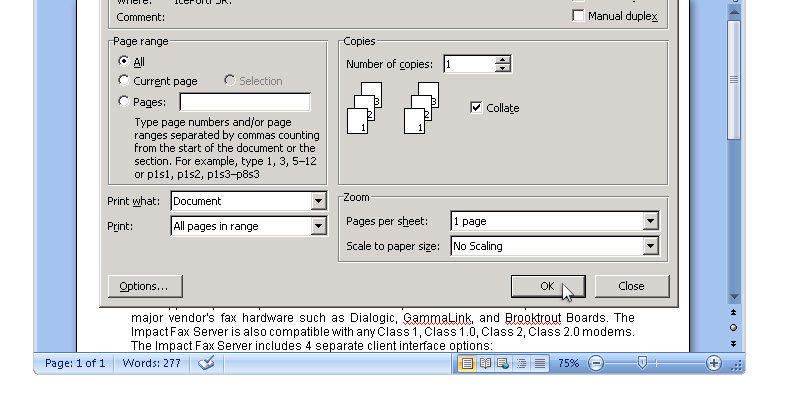Switch to Outline view
Image resolution: width=800 pixels, height=400 pixels.
[521, 364]
